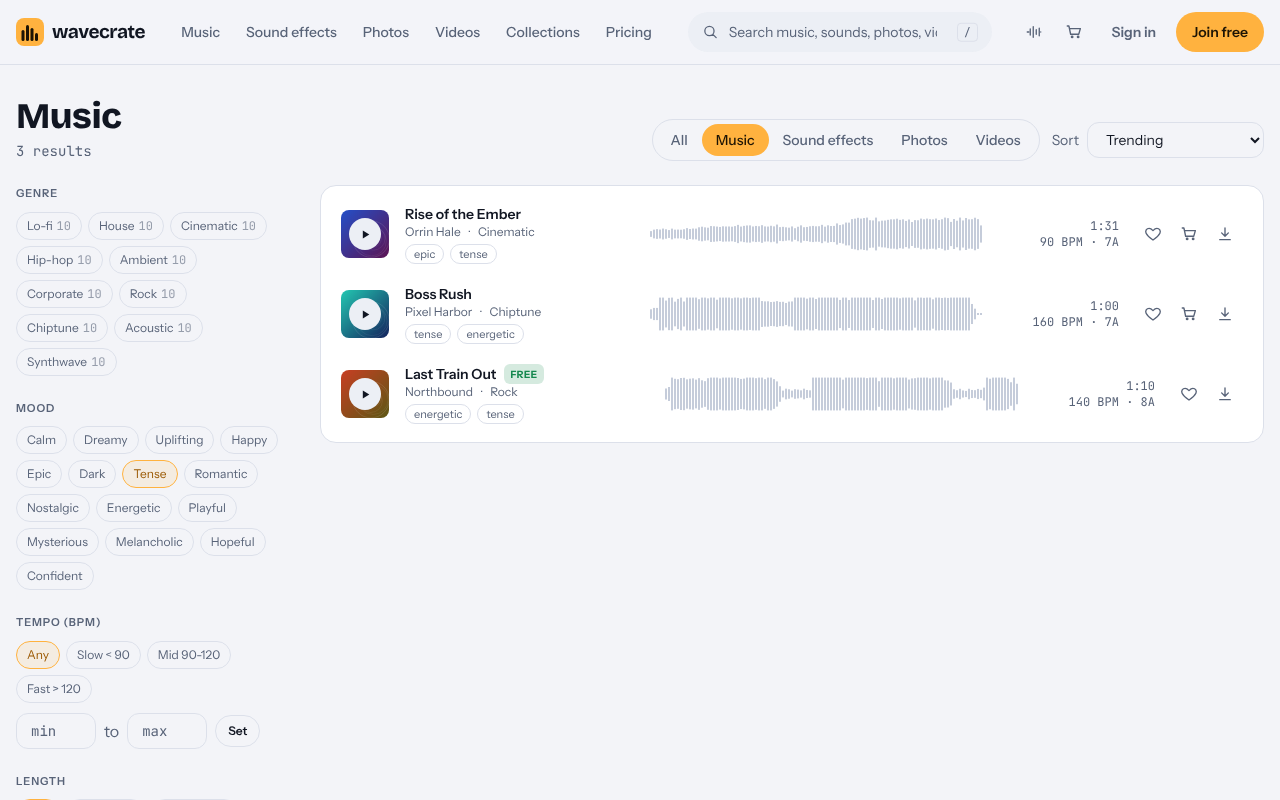This screenshot has width=1280, height=800.
Task: Enable the Epic mood filter
Action: coord(39,474)
